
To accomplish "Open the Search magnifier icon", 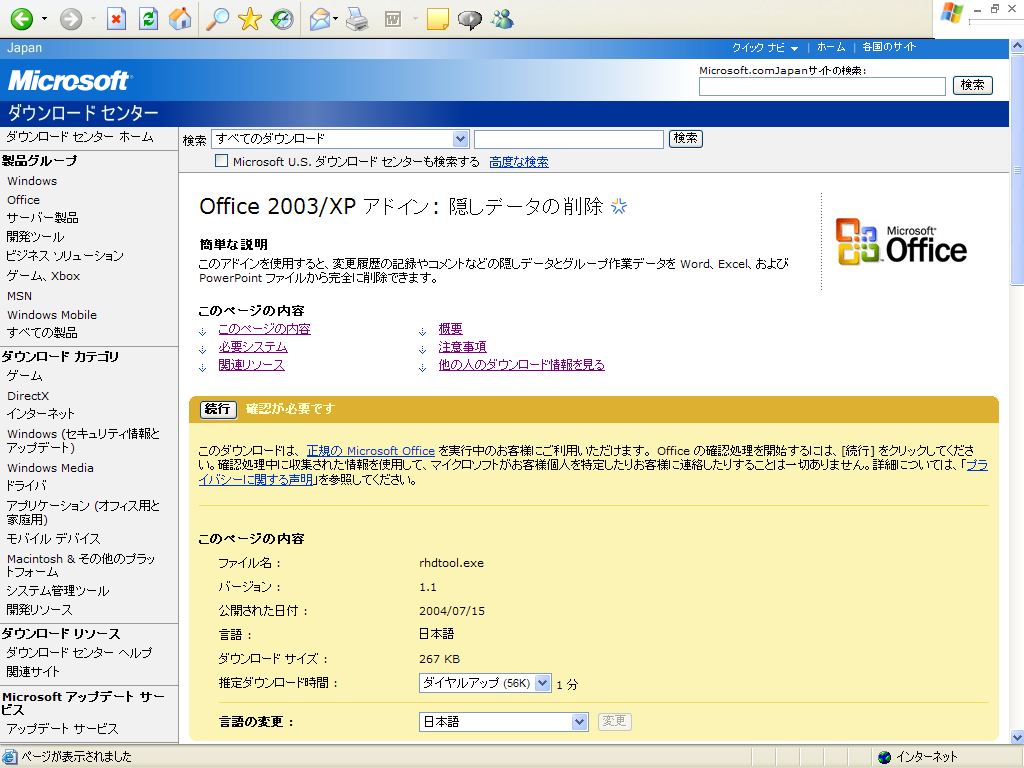I will 216,19.
